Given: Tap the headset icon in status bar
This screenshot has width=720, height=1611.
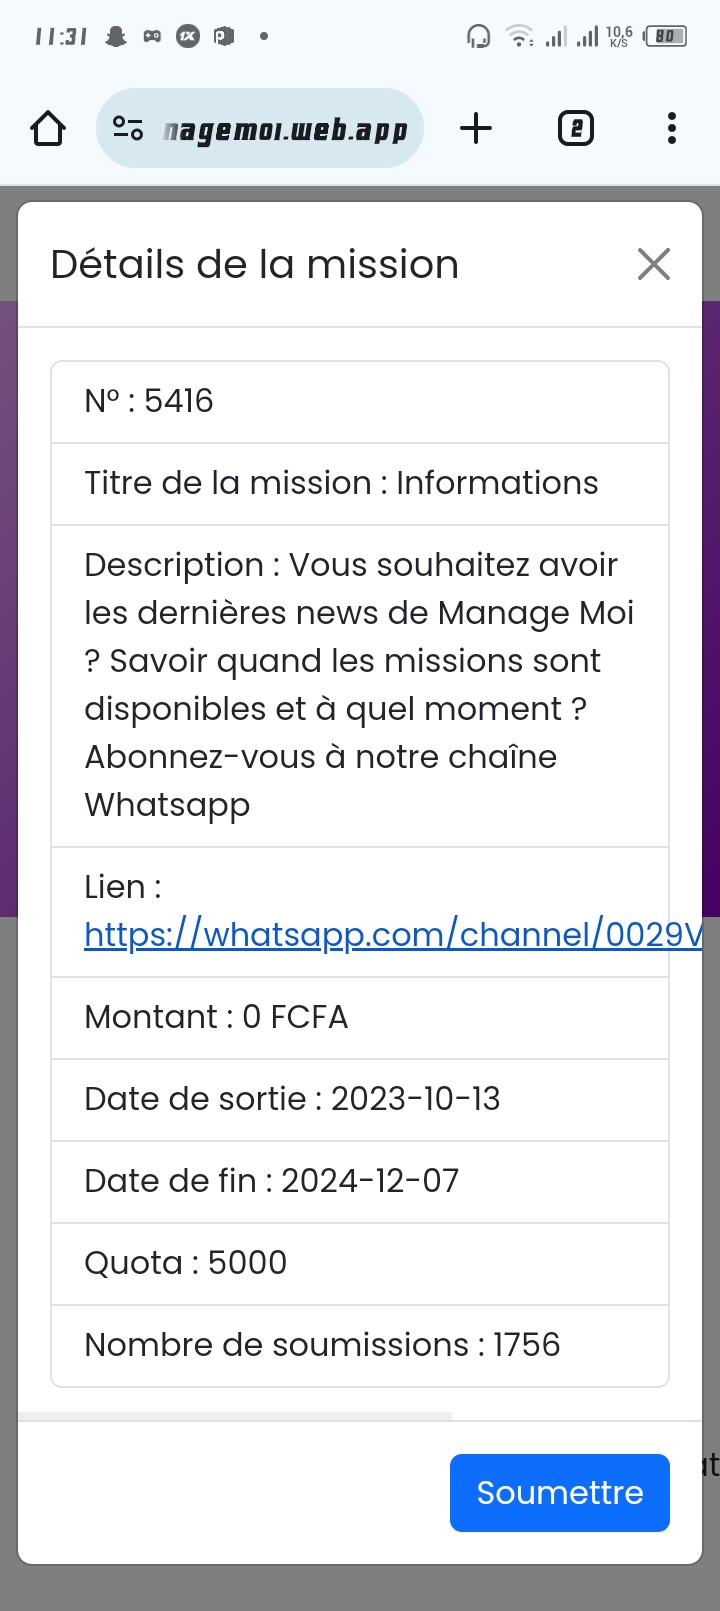Looking at the screenshot, I should coord(478,37).
